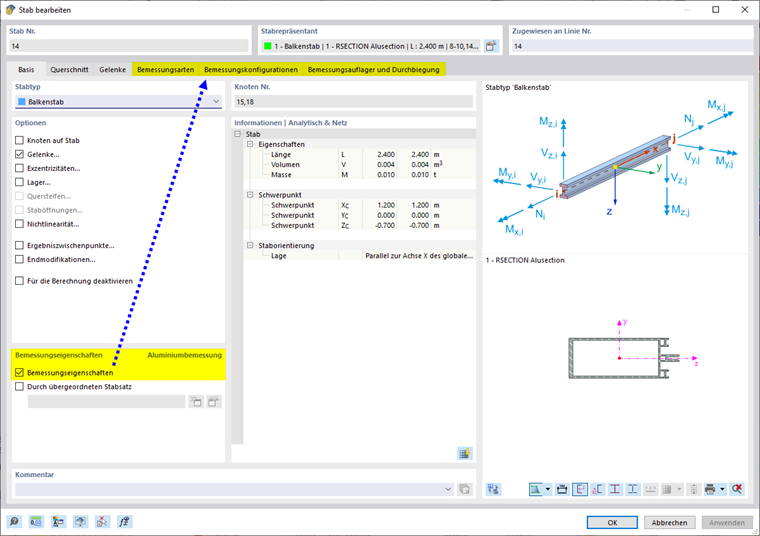Click the lock selection icon with red X
Screen dimensions: 760x536
click(102, 521)
